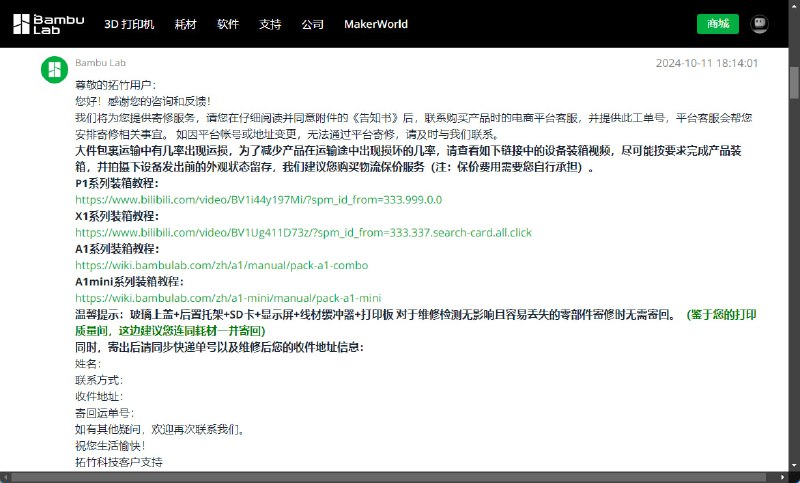Image resolution: width=800 pixels, height=483 pixels.
Task: Click the line 您好！感谢您的咨询和反馈
Action: point(143,101)
